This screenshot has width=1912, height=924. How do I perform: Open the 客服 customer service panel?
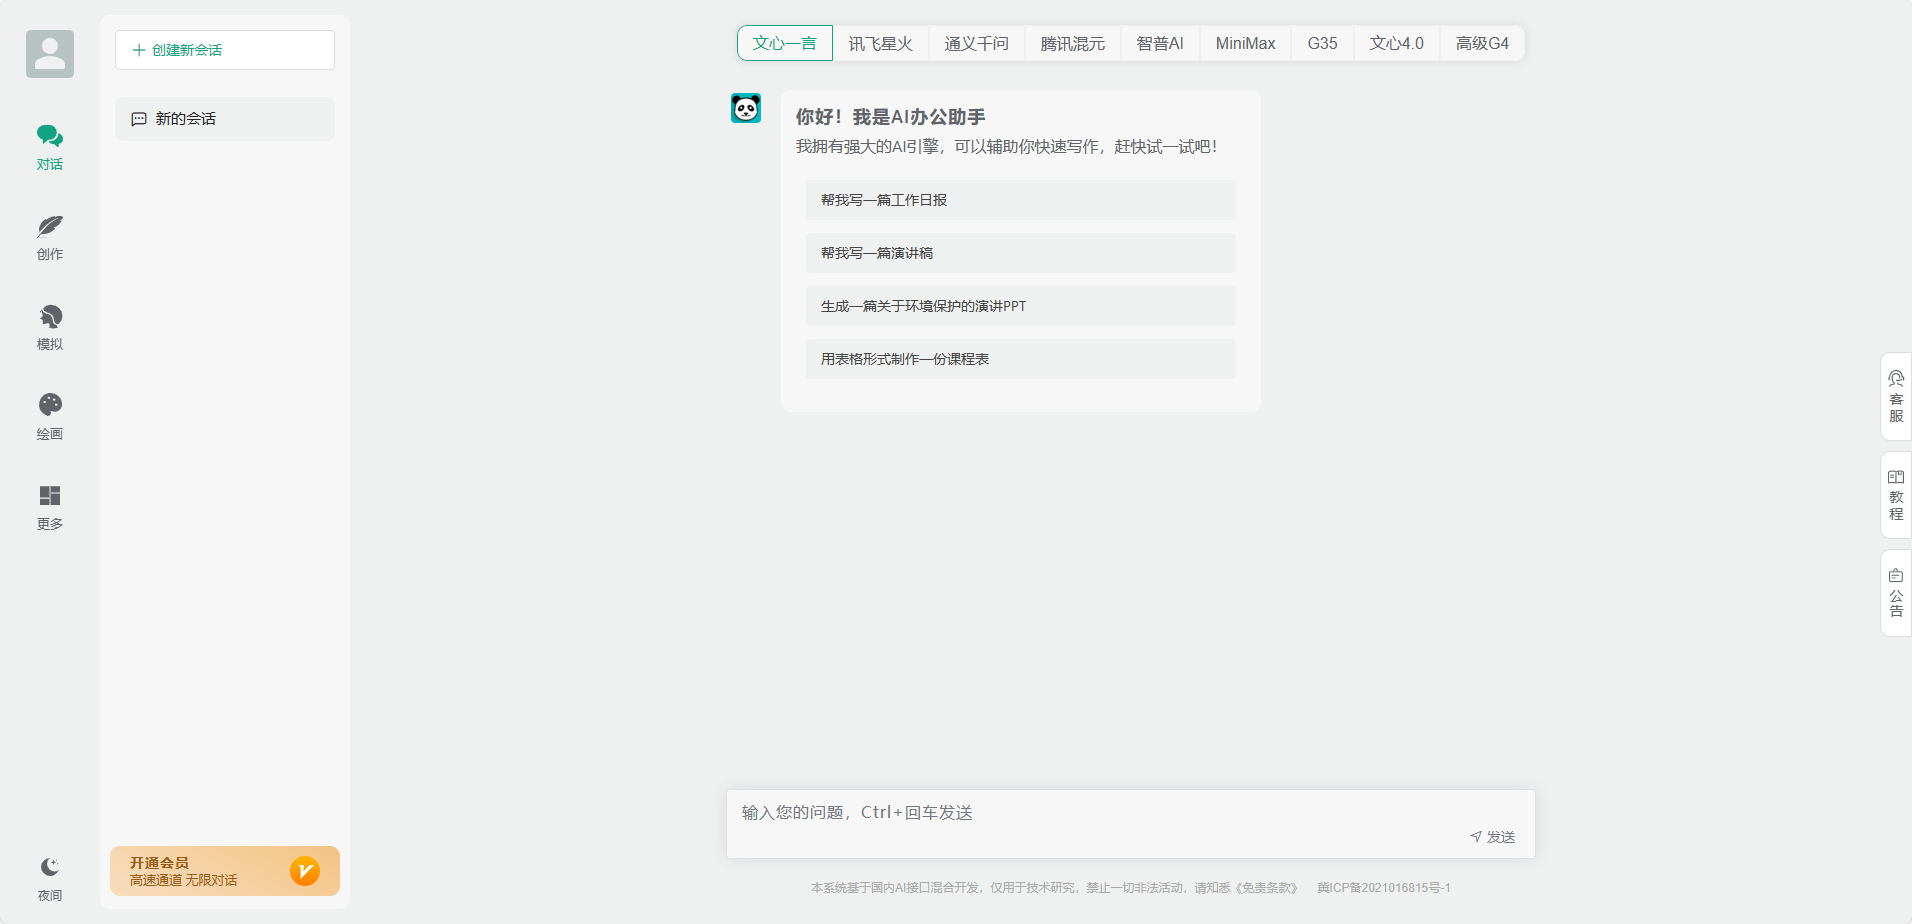point(1895,396)
